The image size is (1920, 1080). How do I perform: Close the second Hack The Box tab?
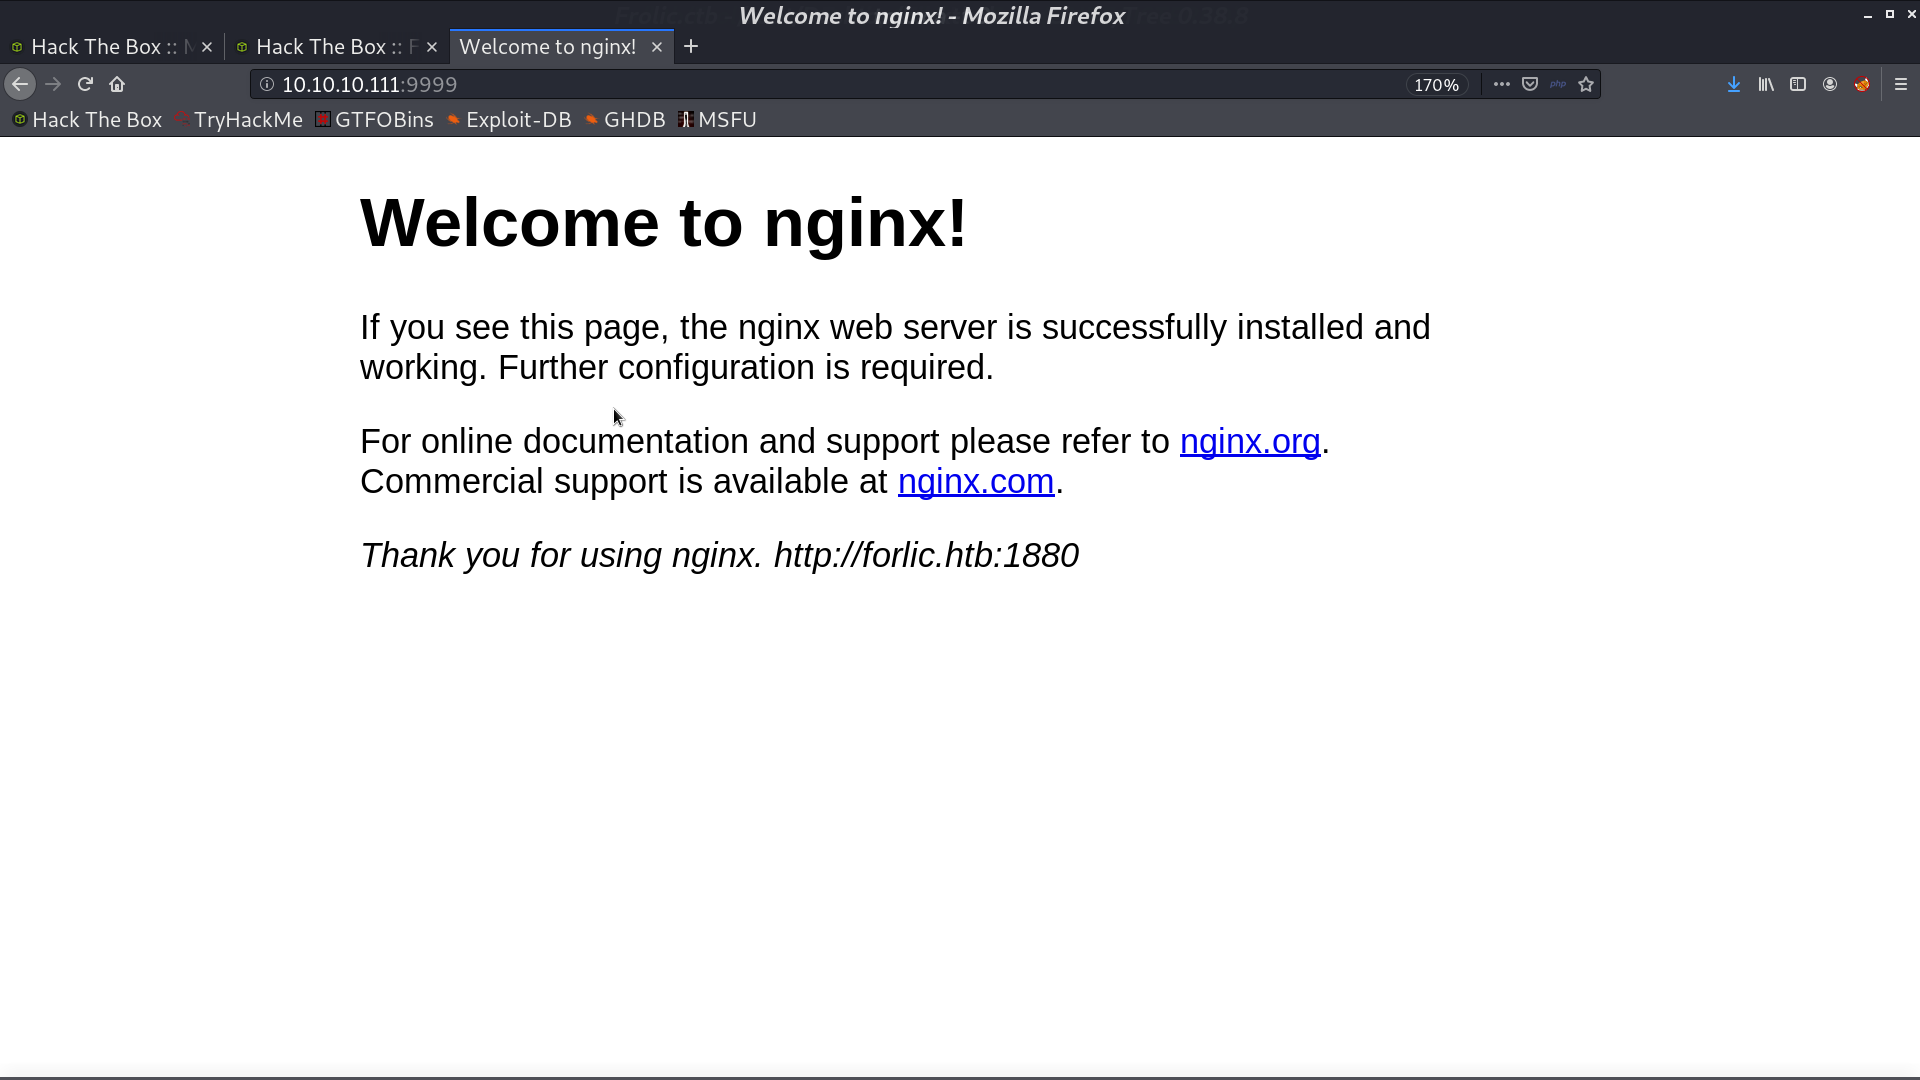tap(432, 47)
